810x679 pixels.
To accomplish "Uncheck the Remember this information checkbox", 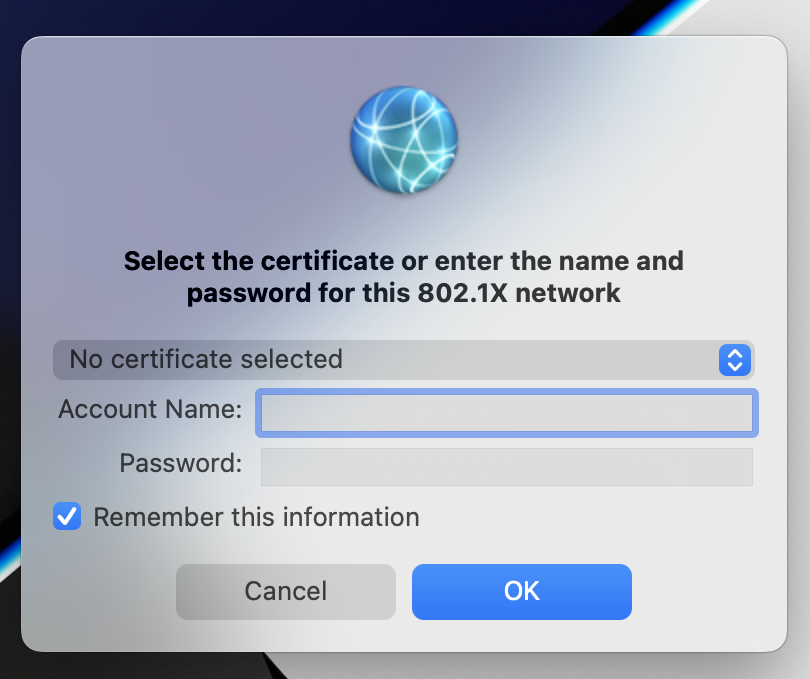I will [67, 517].
